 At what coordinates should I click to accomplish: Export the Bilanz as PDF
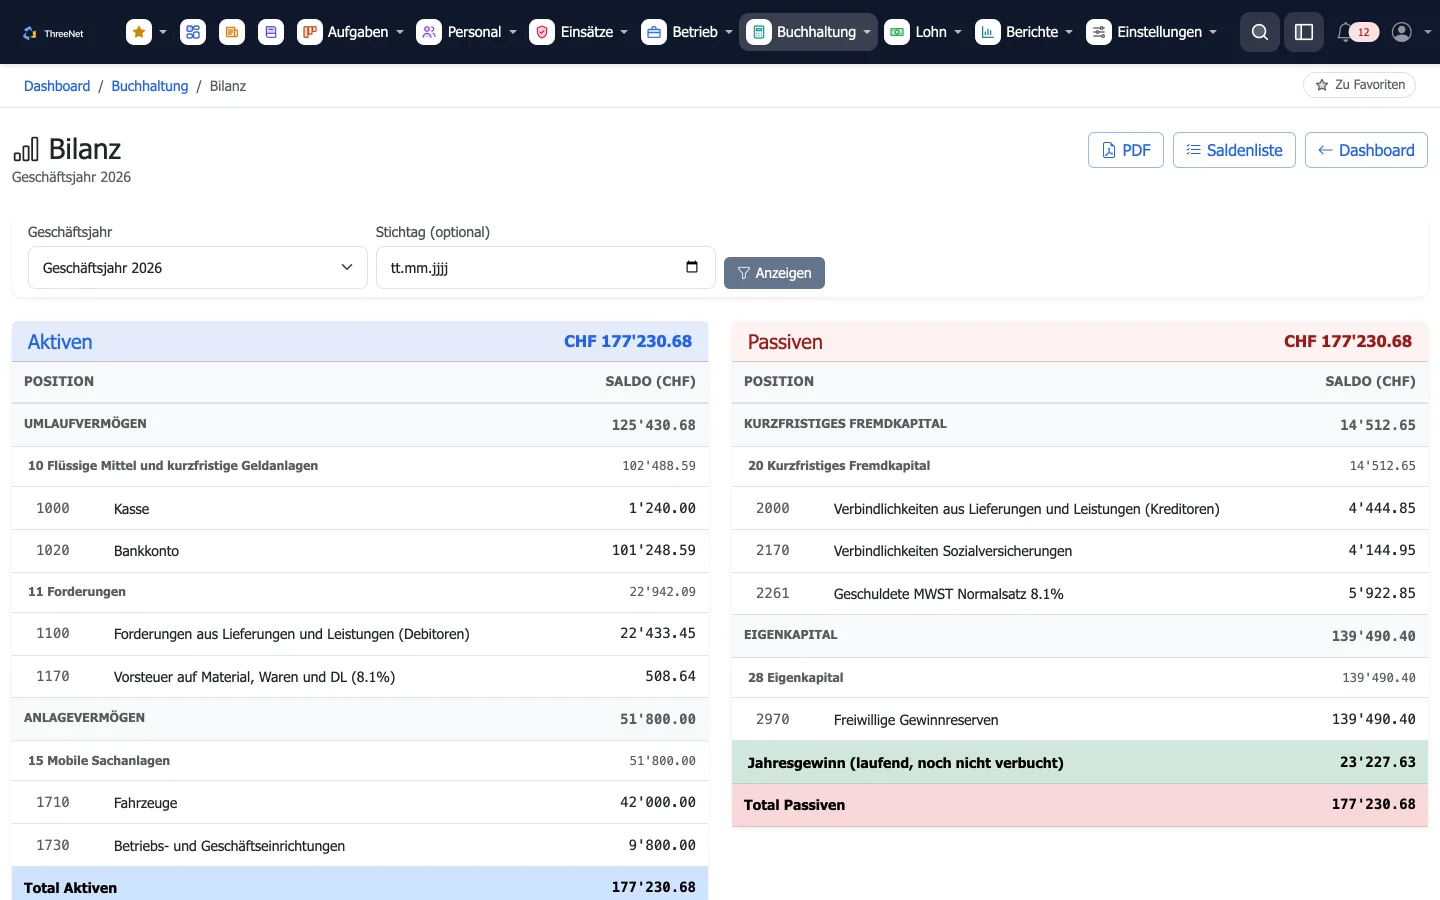1126,150
